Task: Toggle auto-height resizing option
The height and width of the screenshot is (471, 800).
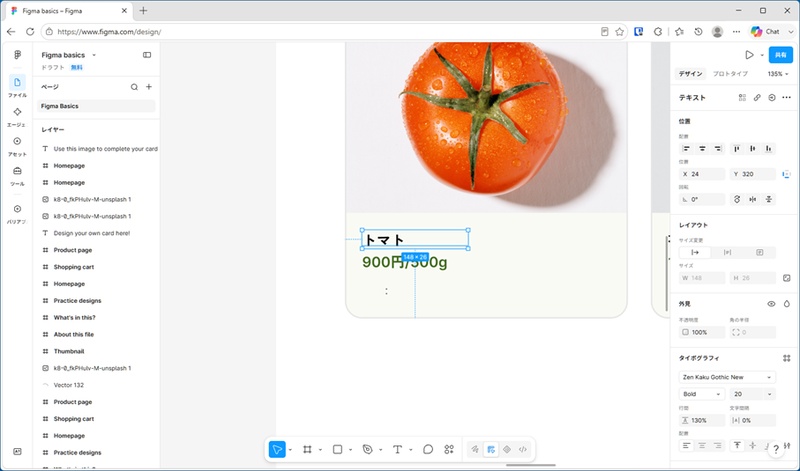Action: click(x=728, y=253)
